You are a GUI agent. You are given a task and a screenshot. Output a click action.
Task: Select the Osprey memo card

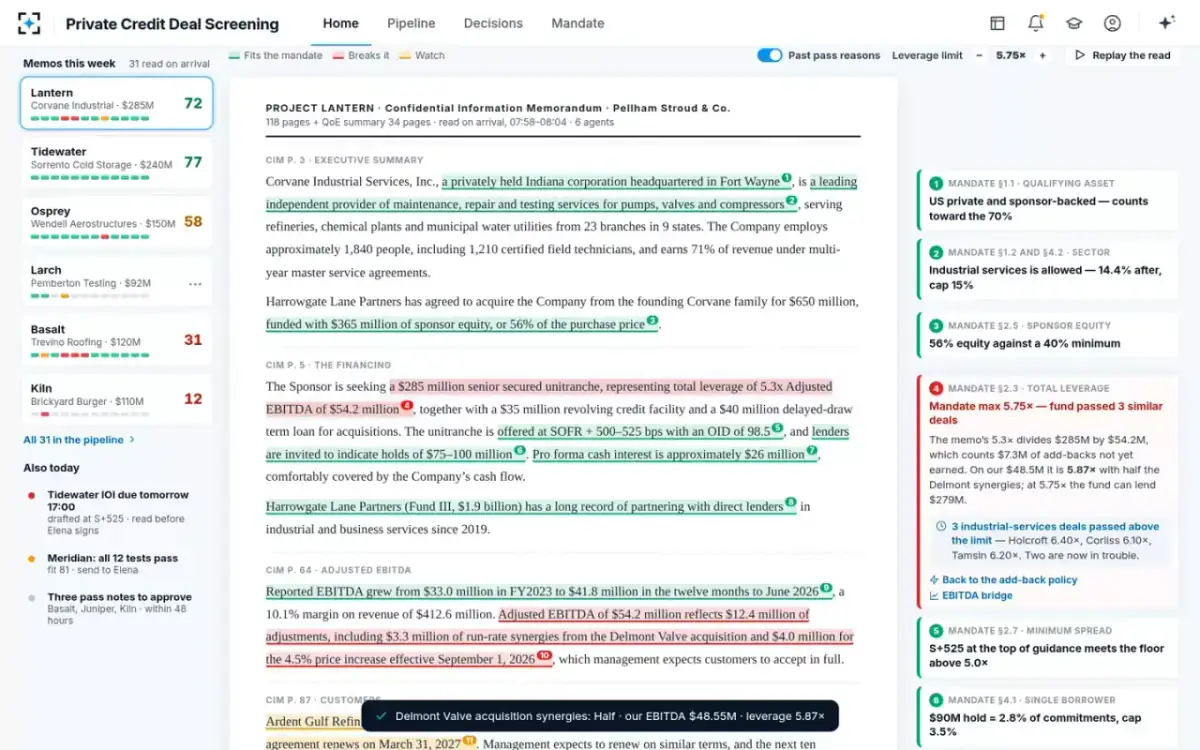coord(116,221)
